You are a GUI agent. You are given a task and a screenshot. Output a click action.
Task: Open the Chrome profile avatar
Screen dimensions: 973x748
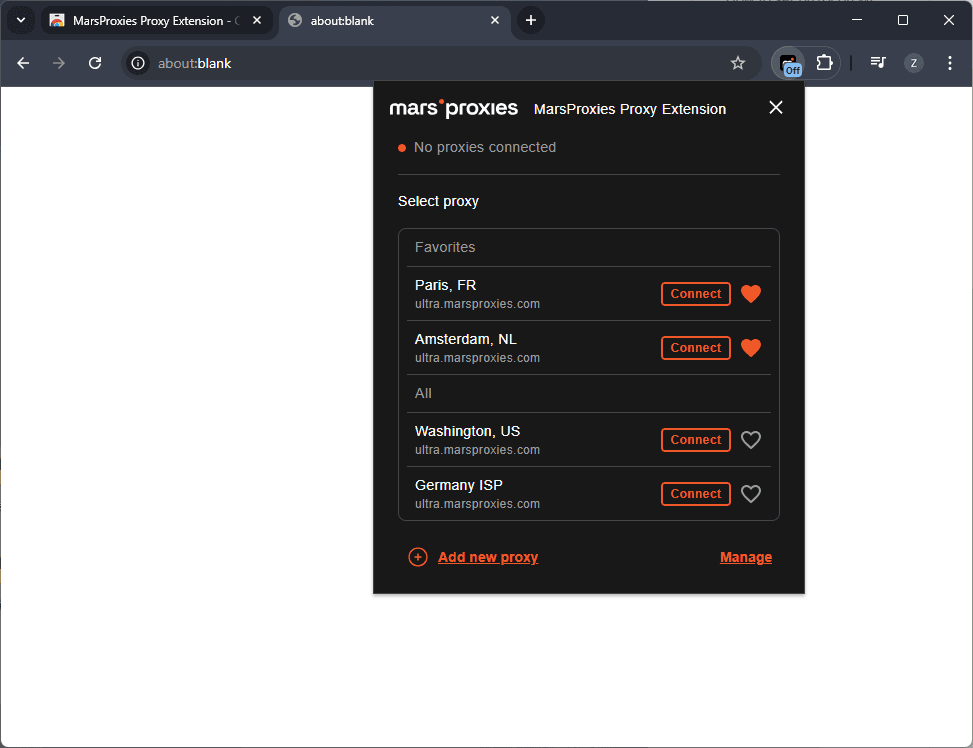click(913, 63)
